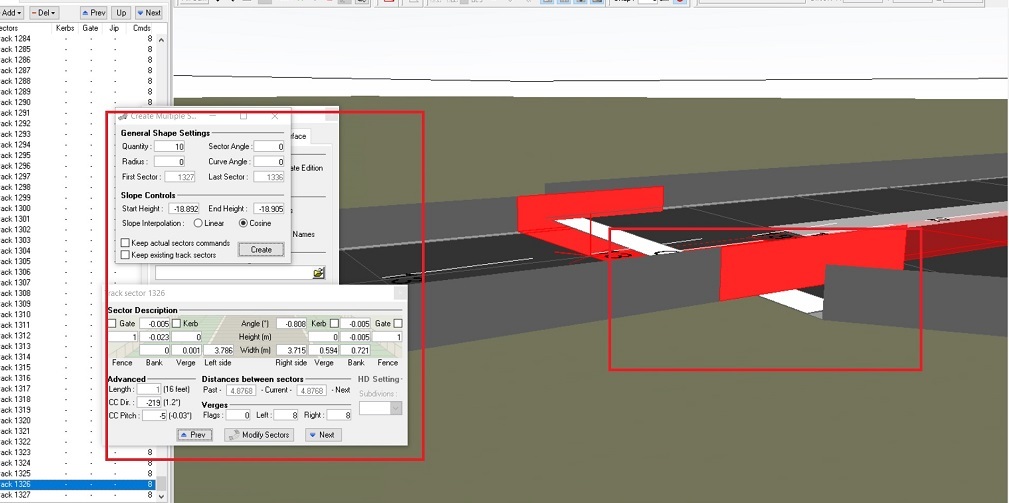The image size is (1009, 503).
Task: Click the CC Pitch input field
Action: (154, 416)
